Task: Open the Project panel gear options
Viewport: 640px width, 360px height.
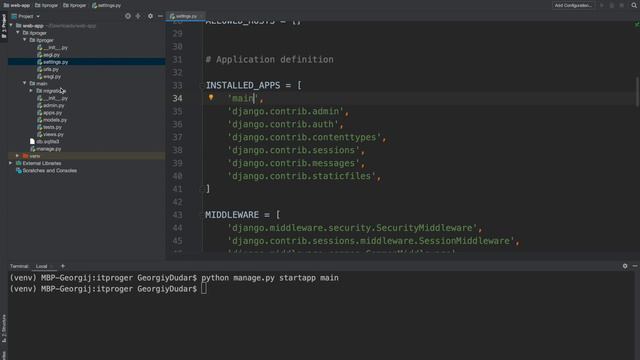Action: (150, 16)
